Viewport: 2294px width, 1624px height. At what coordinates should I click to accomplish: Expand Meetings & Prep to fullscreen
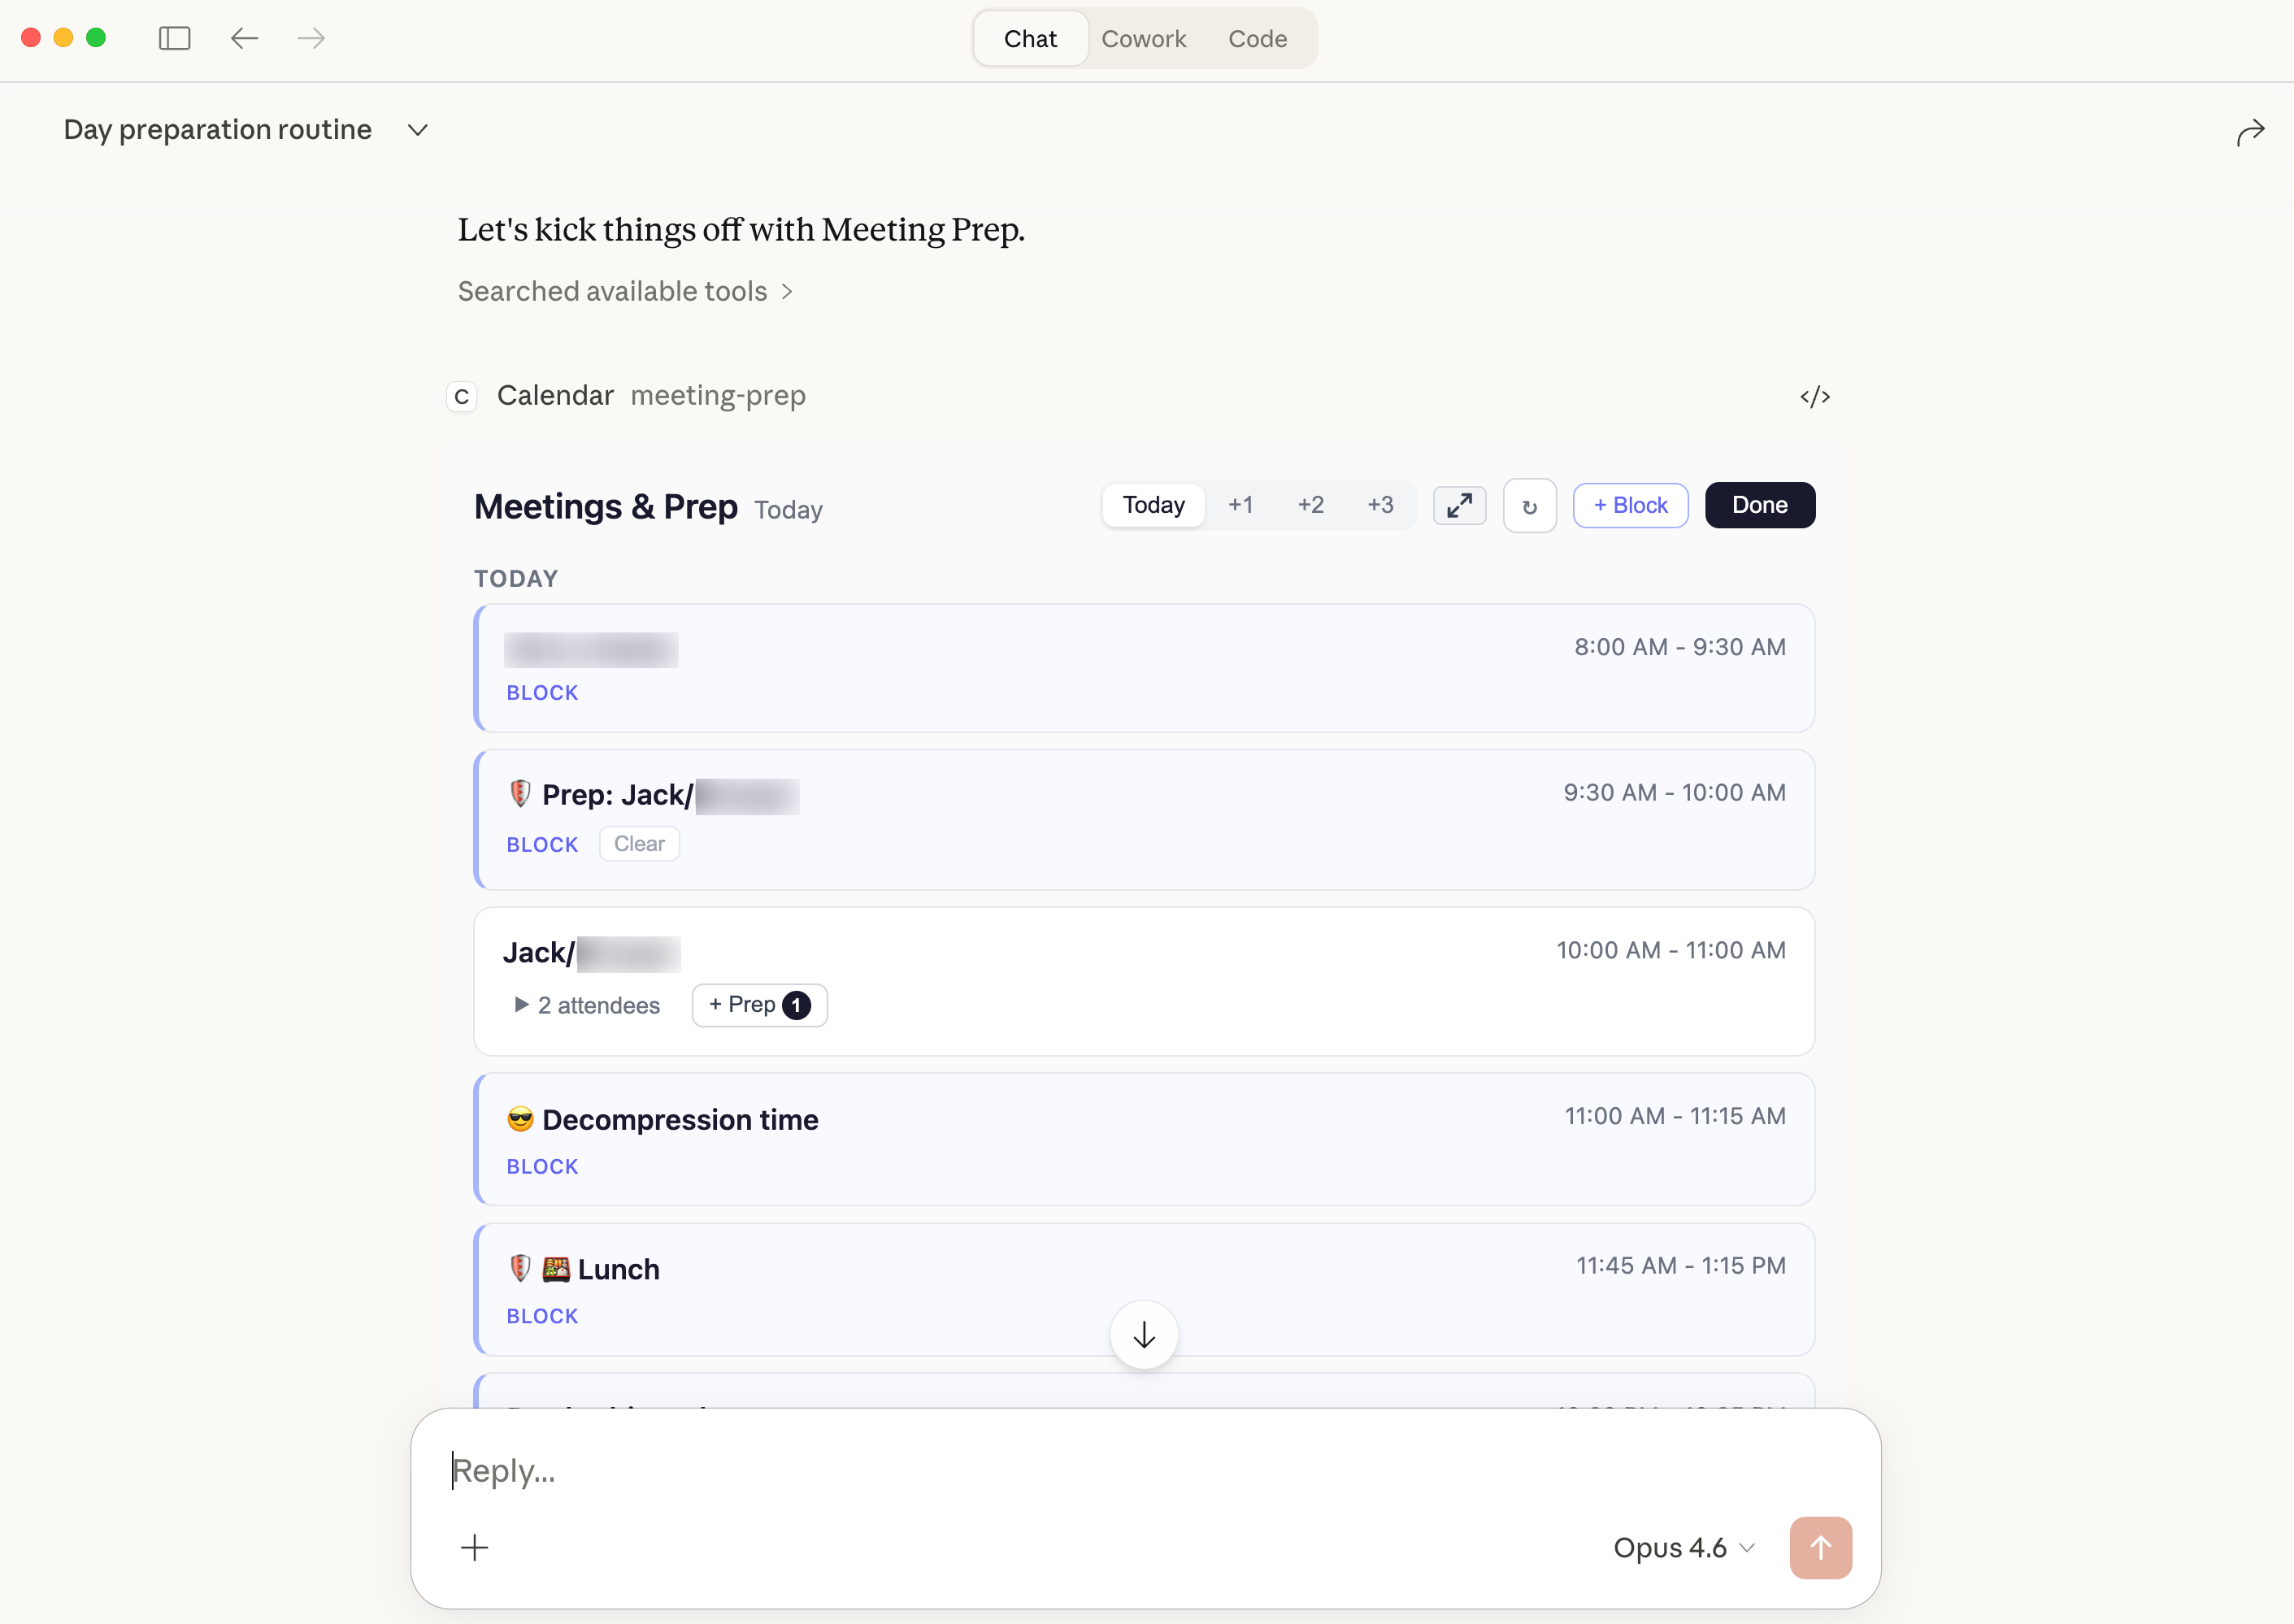[1459, 506]
